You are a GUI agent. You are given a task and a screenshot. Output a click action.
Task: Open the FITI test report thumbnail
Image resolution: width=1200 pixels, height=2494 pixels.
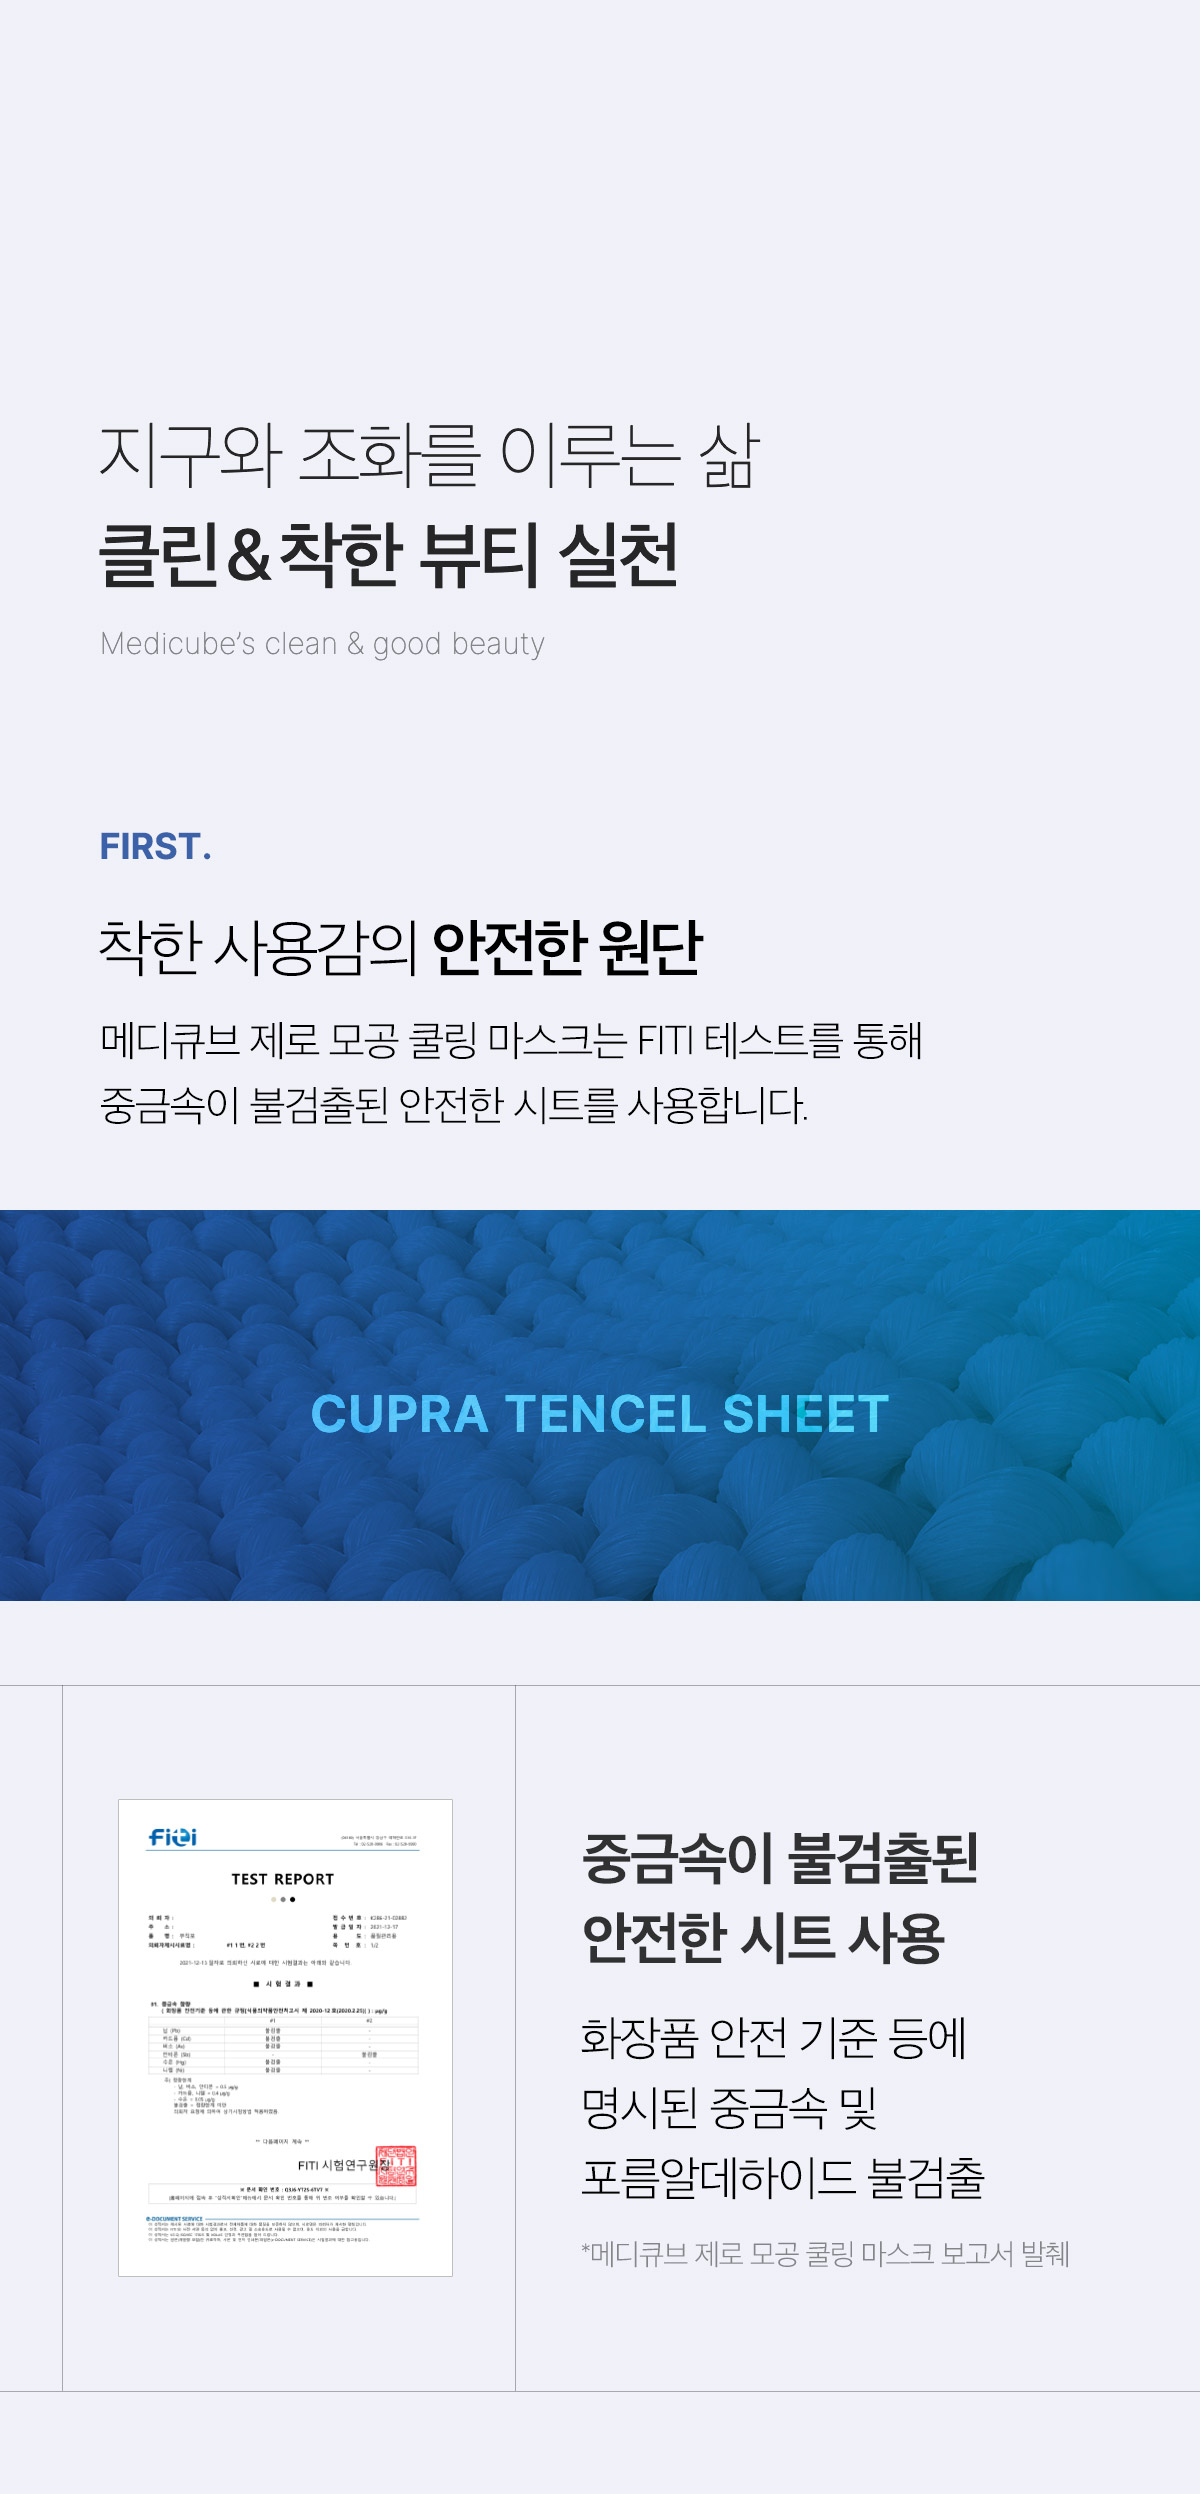pos(285,2038)
